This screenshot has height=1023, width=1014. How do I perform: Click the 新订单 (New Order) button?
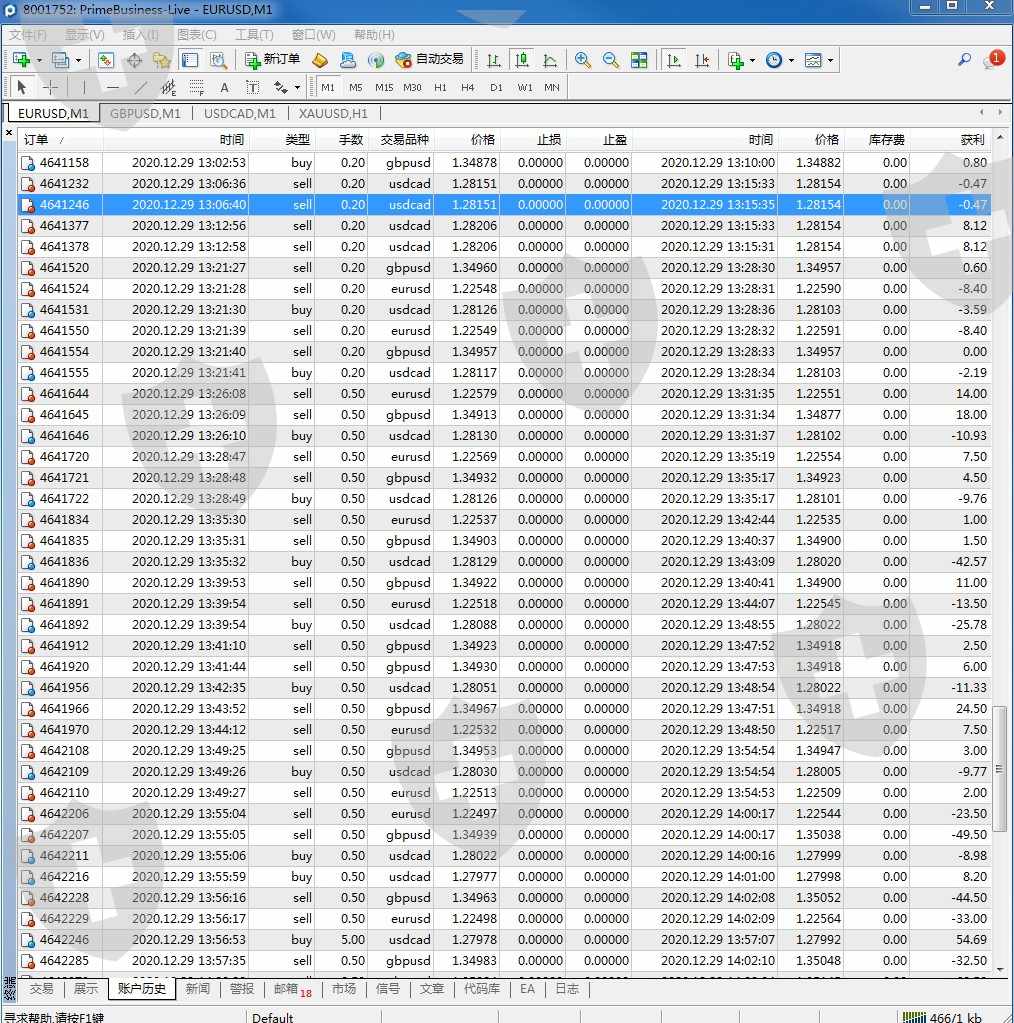273,60
